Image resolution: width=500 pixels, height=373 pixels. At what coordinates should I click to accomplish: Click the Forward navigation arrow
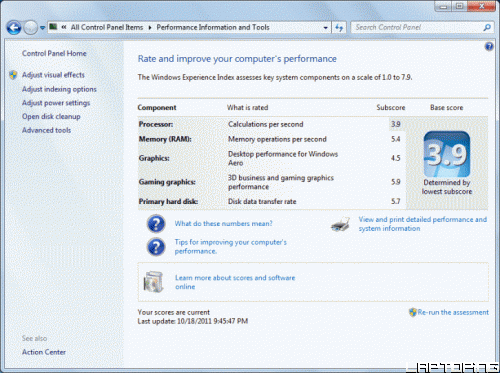point(30,28)
